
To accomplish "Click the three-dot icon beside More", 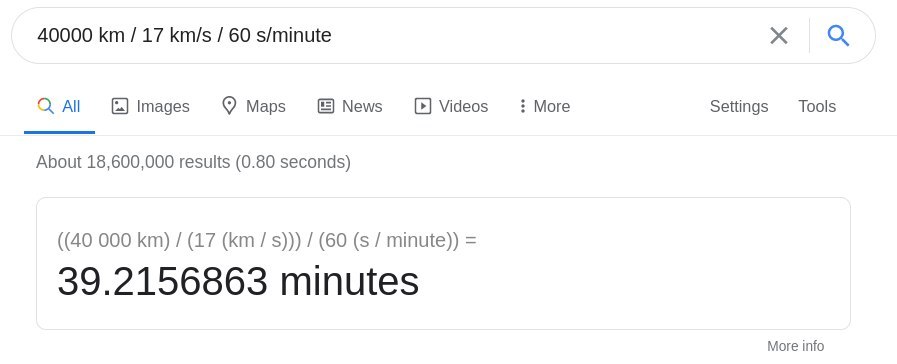I will coord(522,106).
